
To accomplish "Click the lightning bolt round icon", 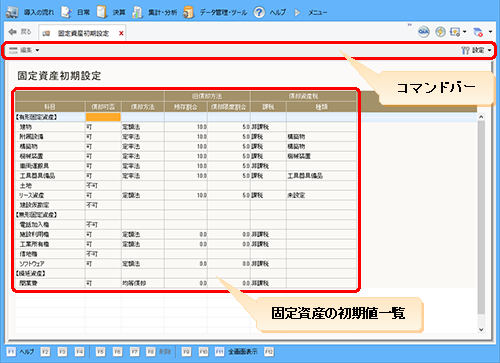I will tap(440, 32).
